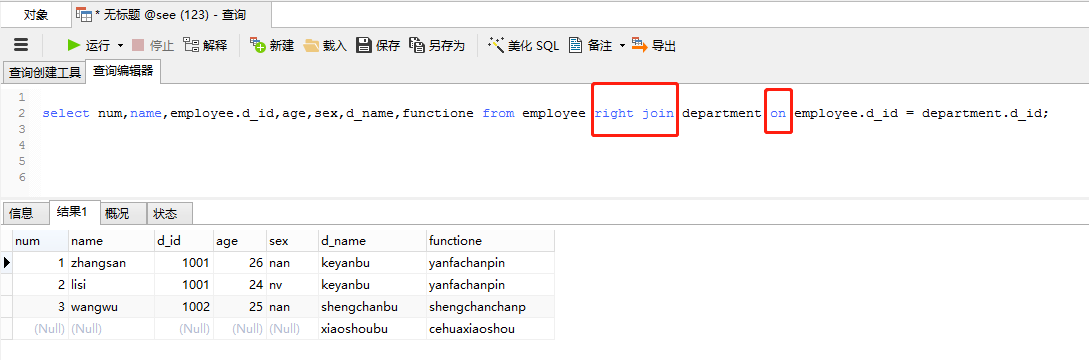Choose Save As (另存为)
1089x360 pixels.
tap(437, 46)
